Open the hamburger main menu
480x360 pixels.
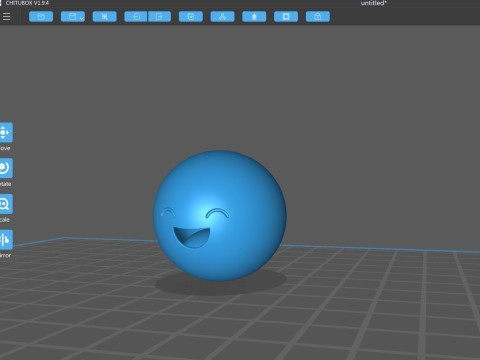(7, 17)
